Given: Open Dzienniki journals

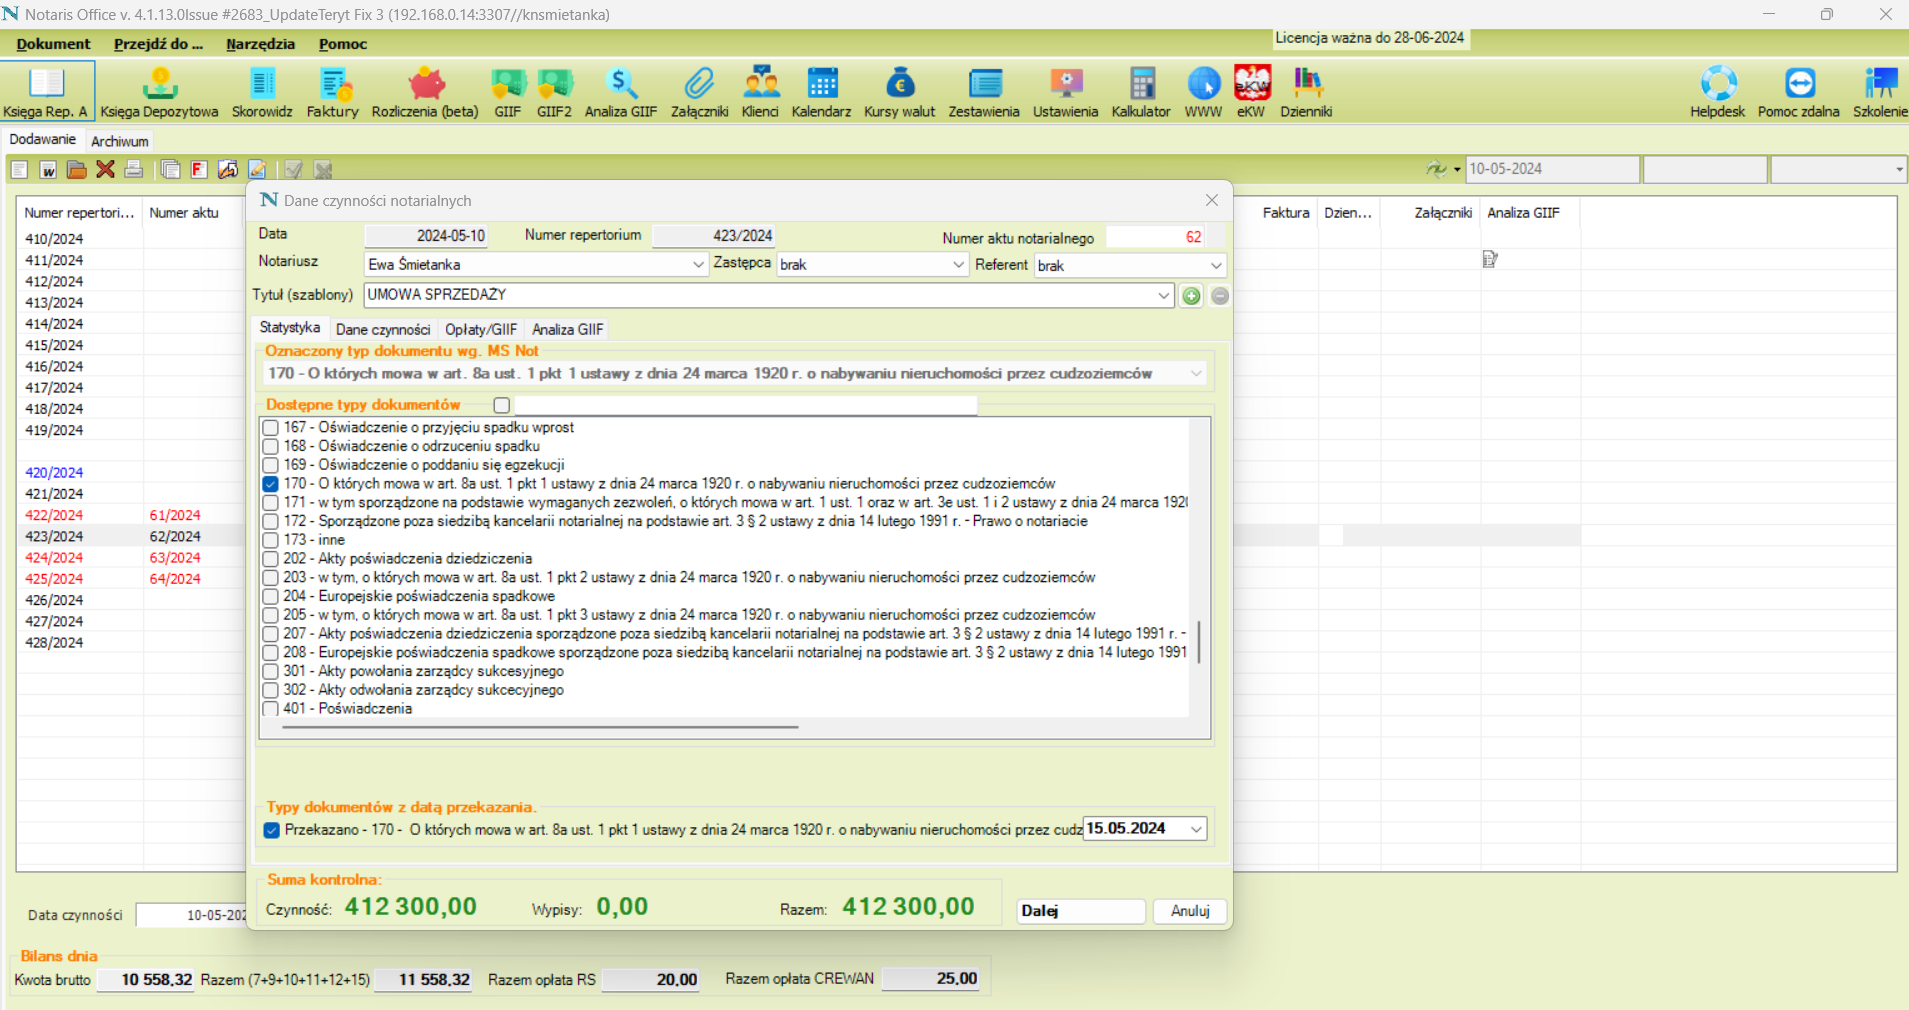Looking at the screenshot, I should [1307, 91].
